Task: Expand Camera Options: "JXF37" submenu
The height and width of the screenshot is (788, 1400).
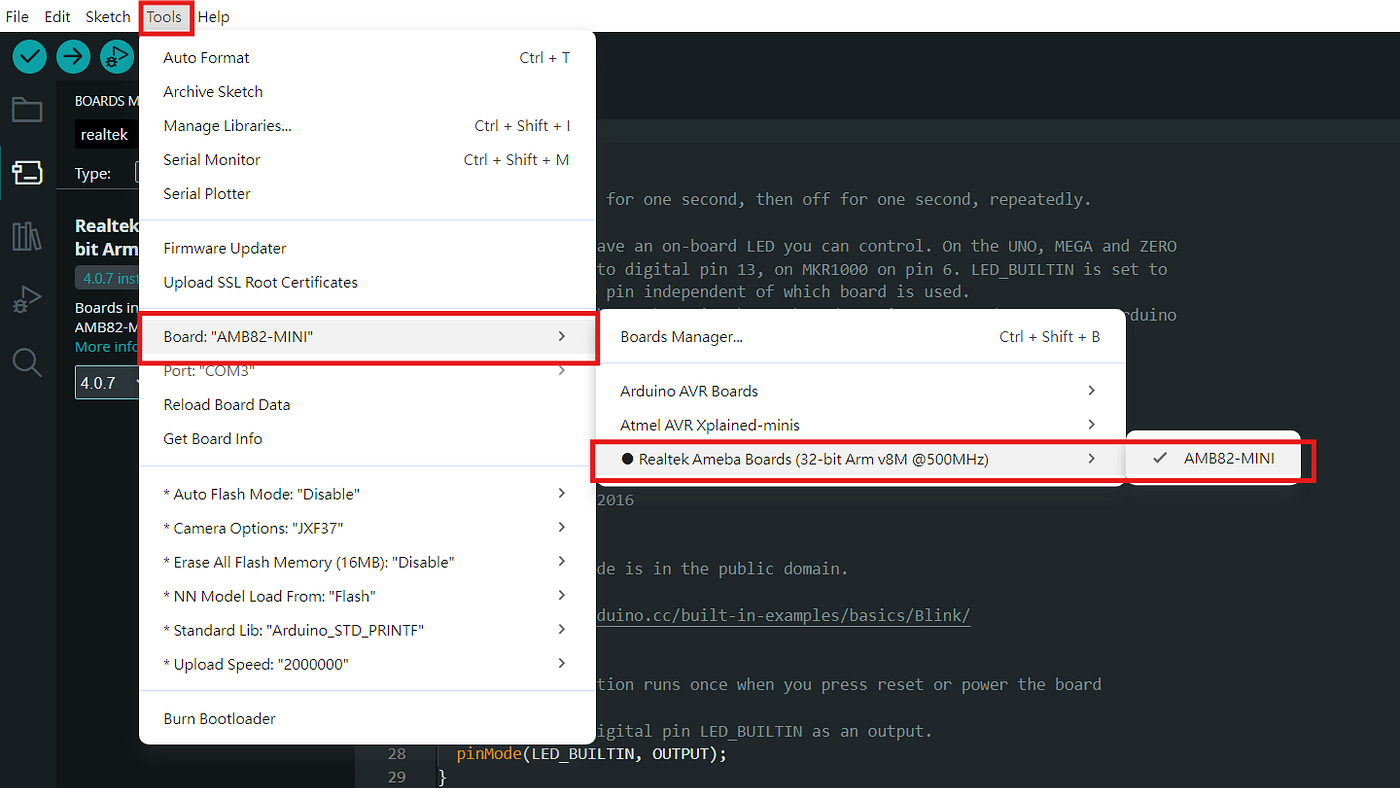Action: click(367, 528)
